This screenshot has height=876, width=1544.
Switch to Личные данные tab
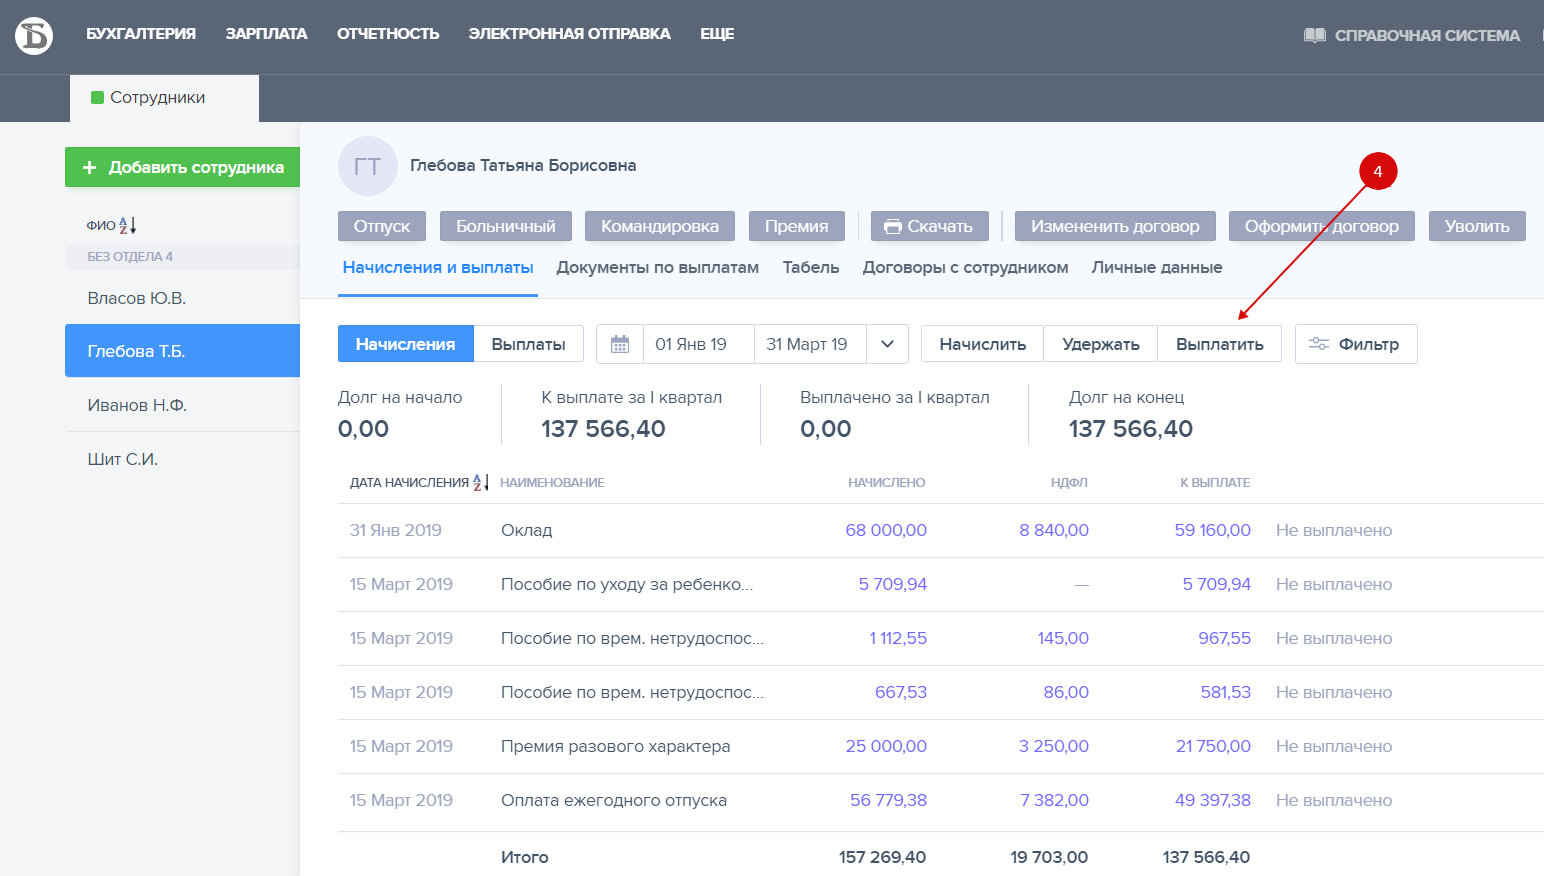pos(1157,267)
